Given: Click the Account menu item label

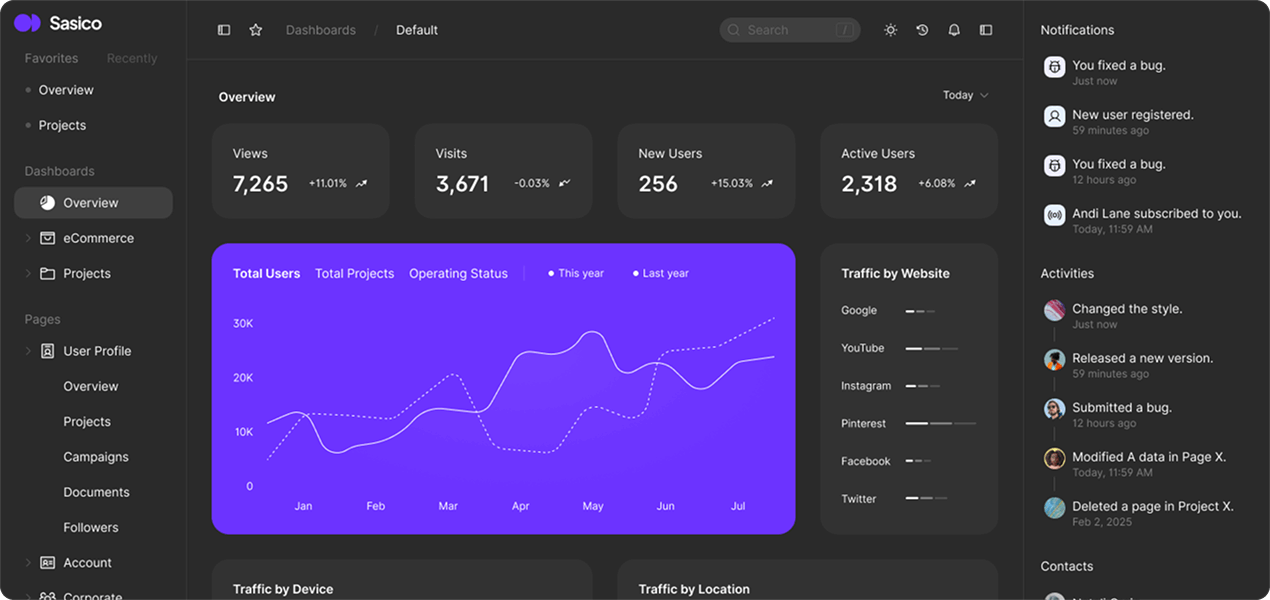Looking at the screenshot, I should click(x=88, y=563).
